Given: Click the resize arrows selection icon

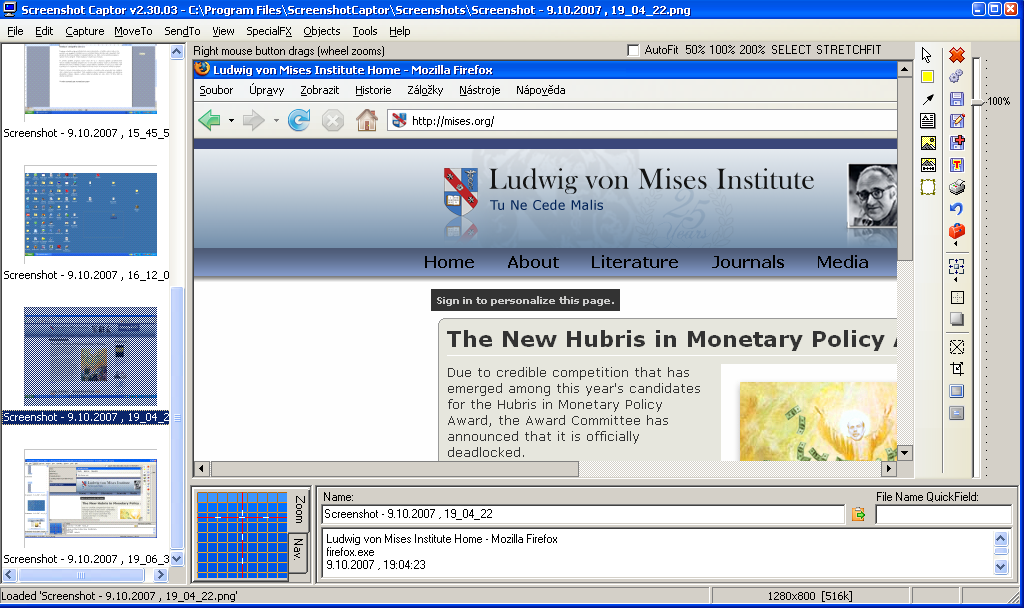Looking at the screenshot, I should 957,266.
